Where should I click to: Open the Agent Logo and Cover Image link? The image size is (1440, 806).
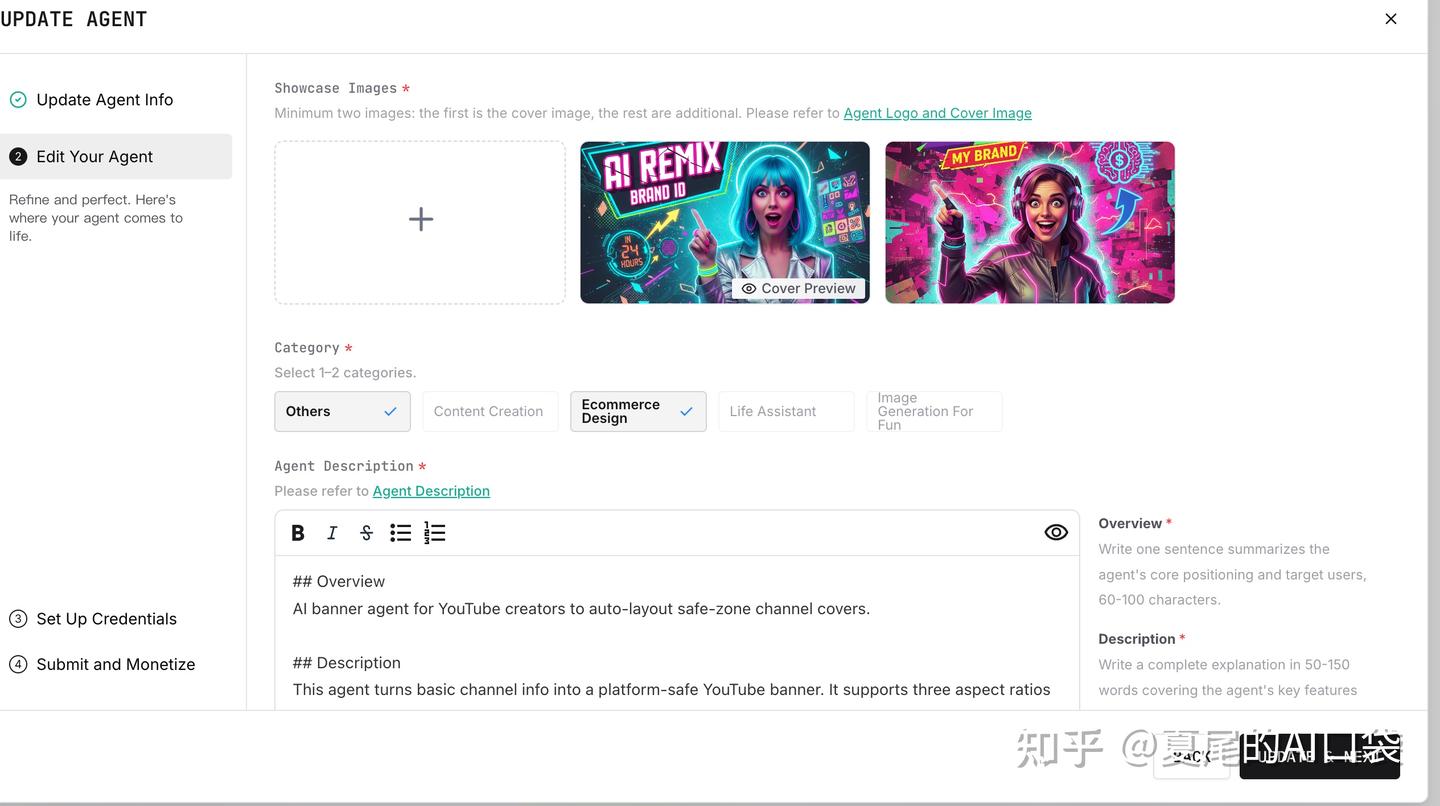pyautogui.click(x=937, y=112)
